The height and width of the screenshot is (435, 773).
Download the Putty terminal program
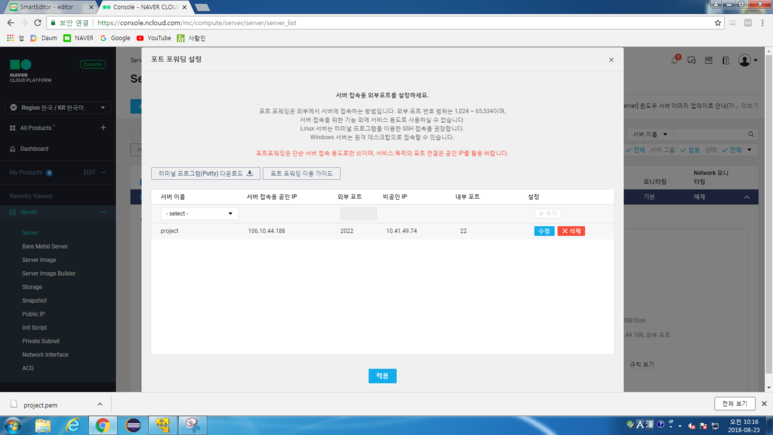point(206,174)
